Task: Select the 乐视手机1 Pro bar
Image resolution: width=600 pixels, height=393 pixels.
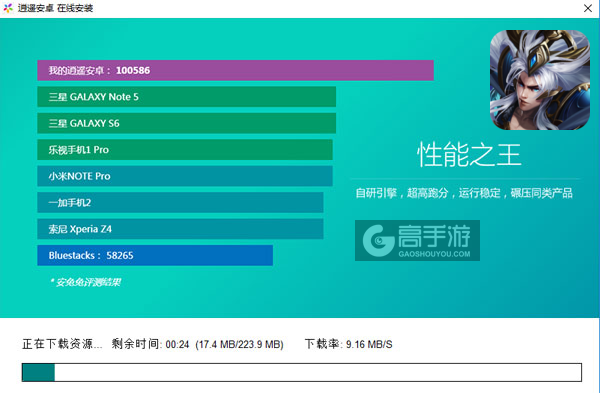Action: 185,150
